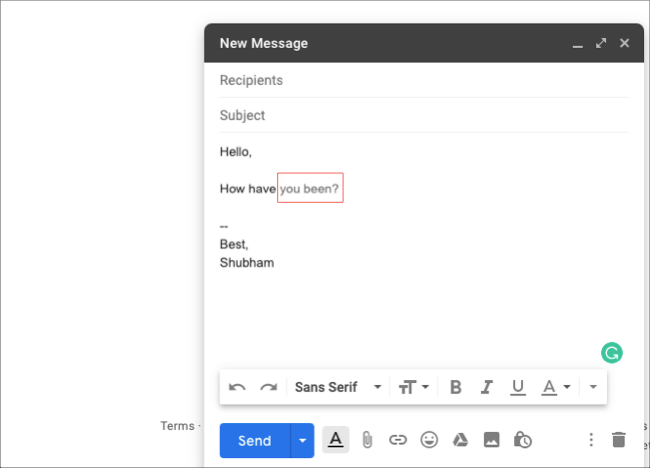Screen dimensions: 650x468
Task: Click the Undo arrow in formatting toolbar
Action: pyautogui.click(x=237, y=388)
